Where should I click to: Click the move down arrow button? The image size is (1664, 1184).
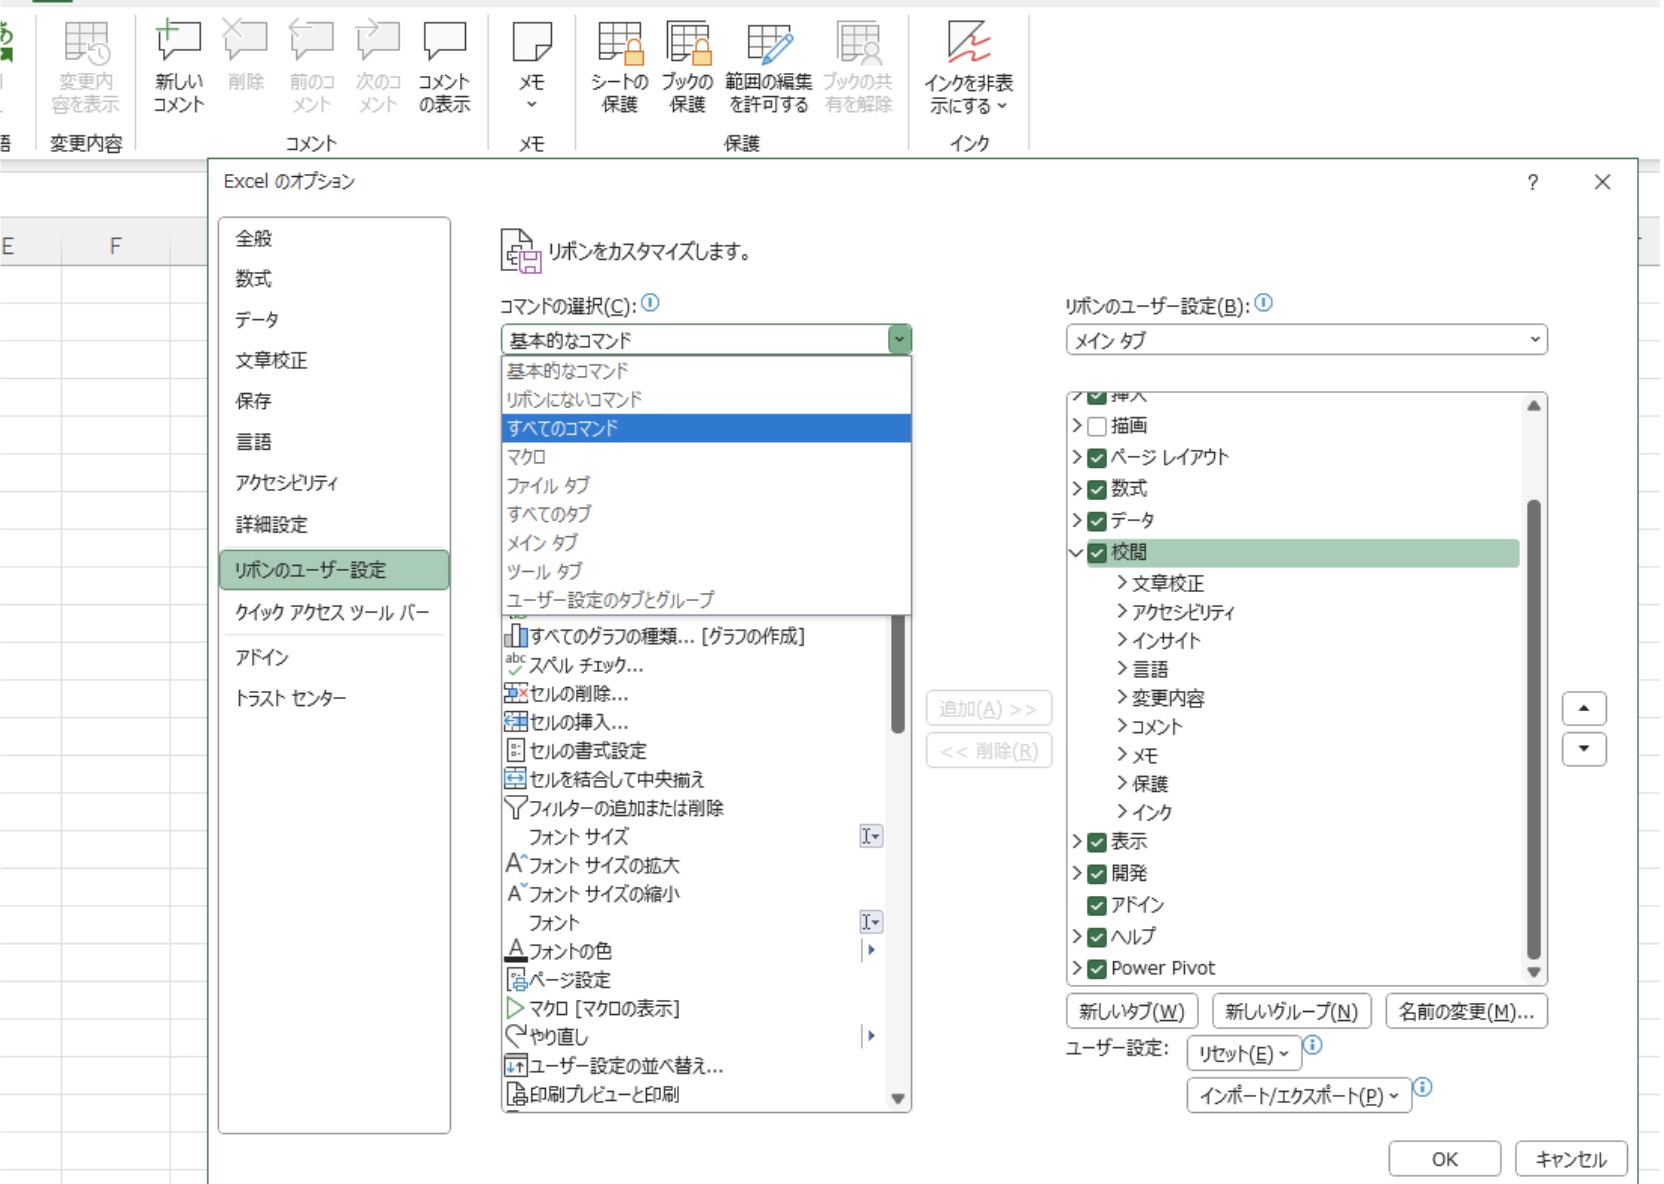point(1584,749)
